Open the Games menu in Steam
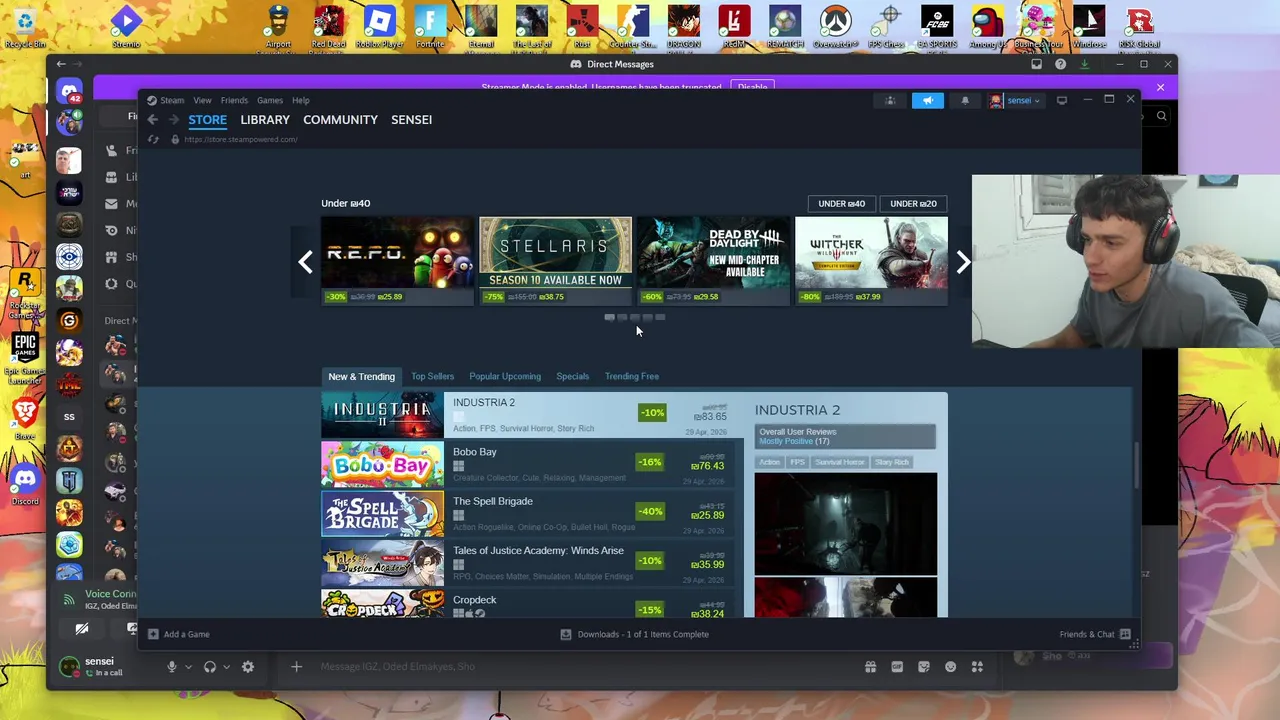 [x=270, y=100]
